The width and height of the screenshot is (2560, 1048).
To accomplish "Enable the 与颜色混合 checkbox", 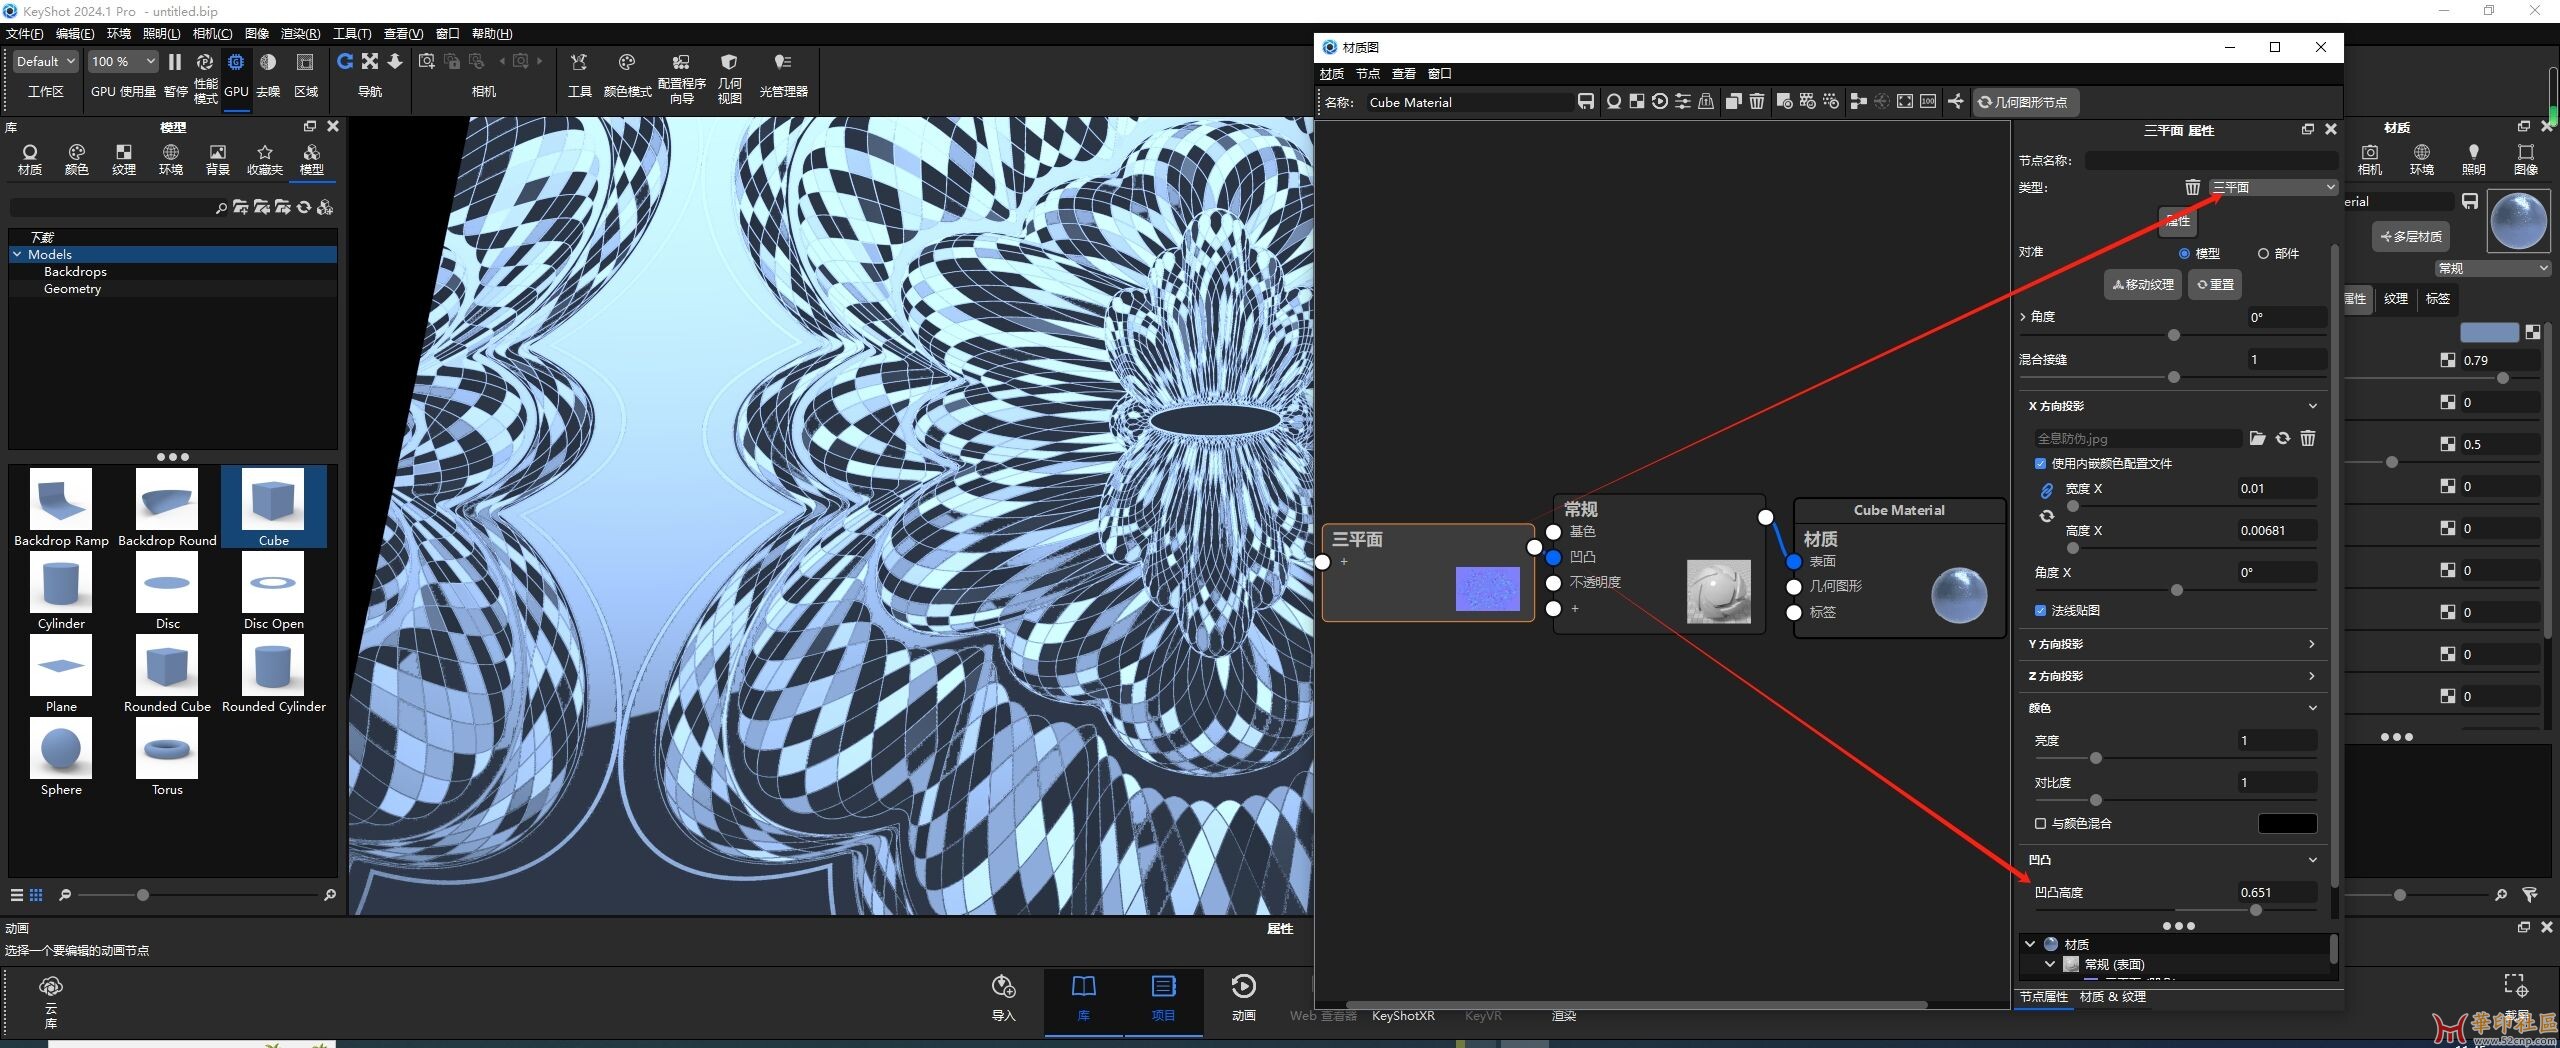I will (2040, 824).
